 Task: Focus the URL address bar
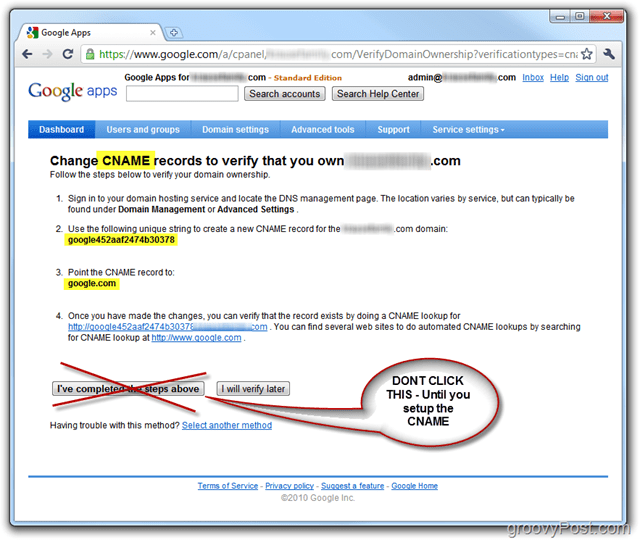click(338, 54)
